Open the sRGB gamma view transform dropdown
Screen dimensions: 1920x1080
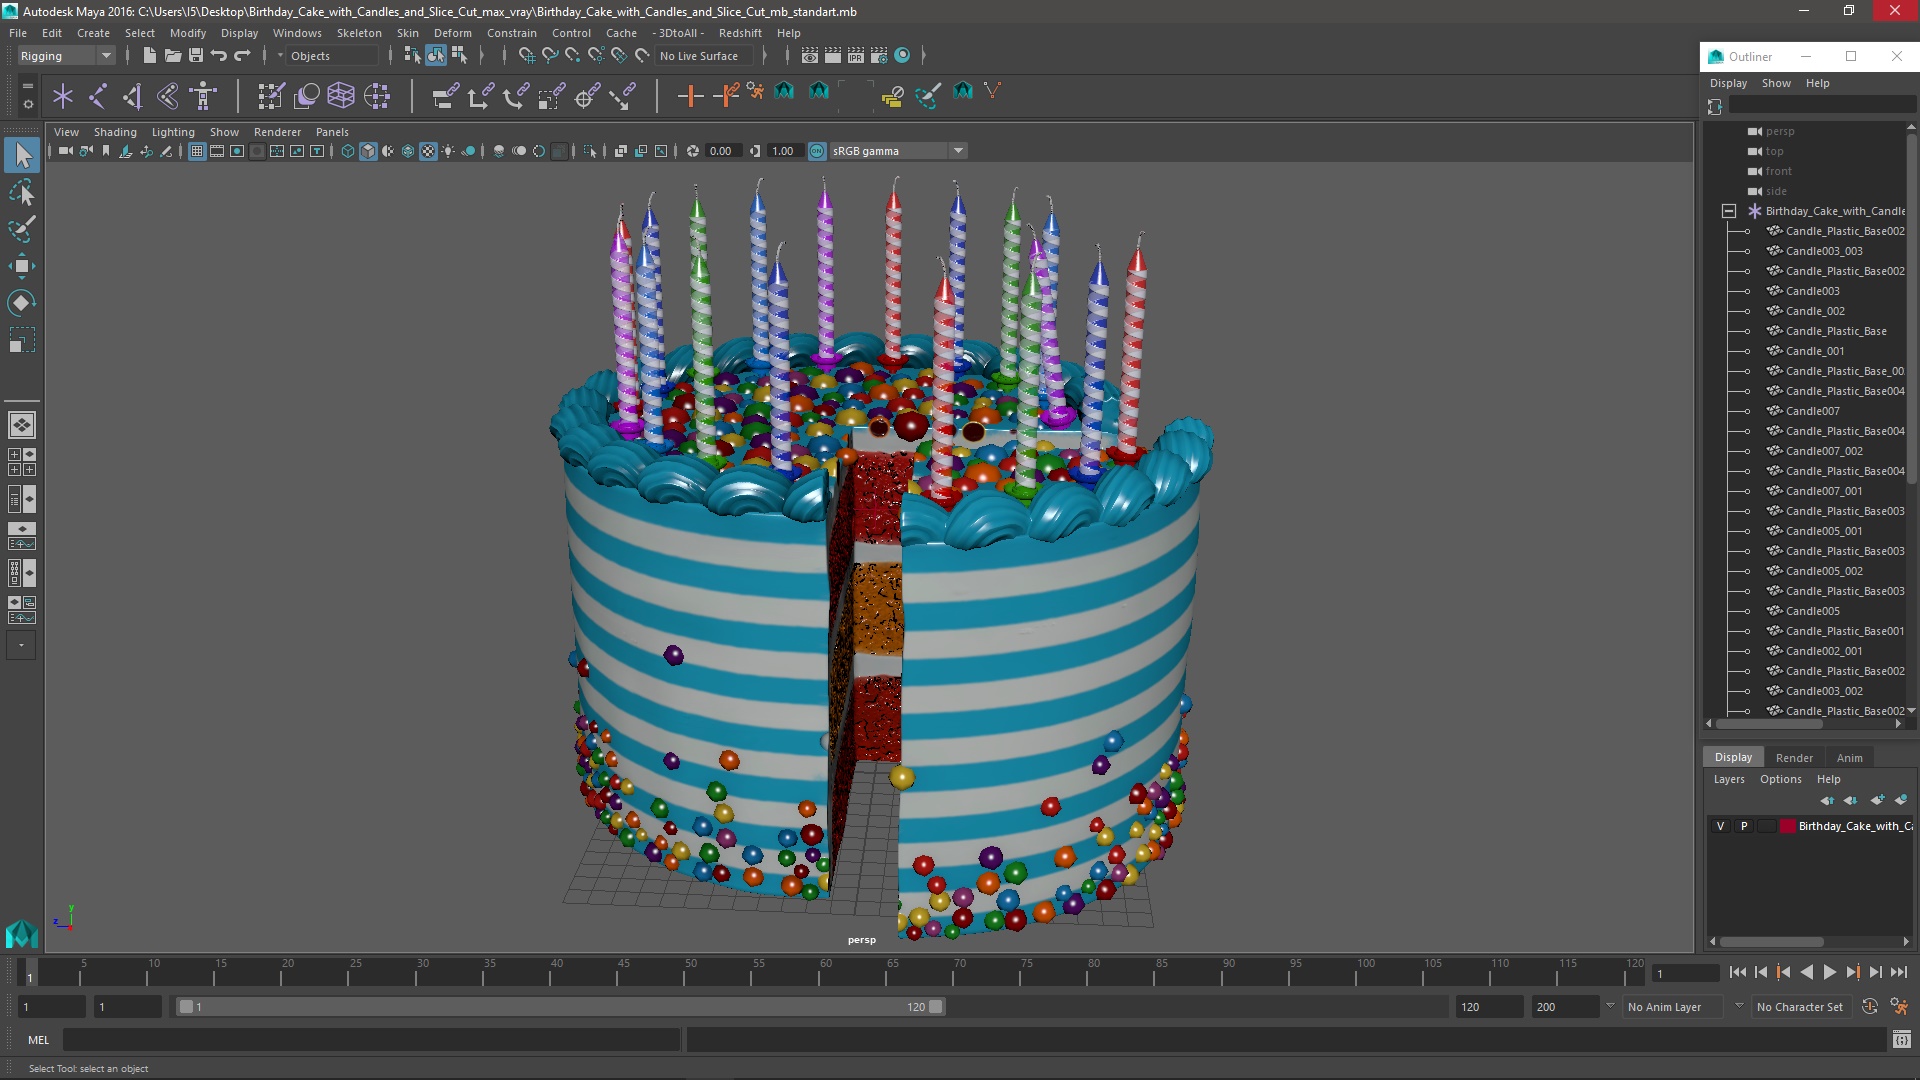[x=957, y=151]
